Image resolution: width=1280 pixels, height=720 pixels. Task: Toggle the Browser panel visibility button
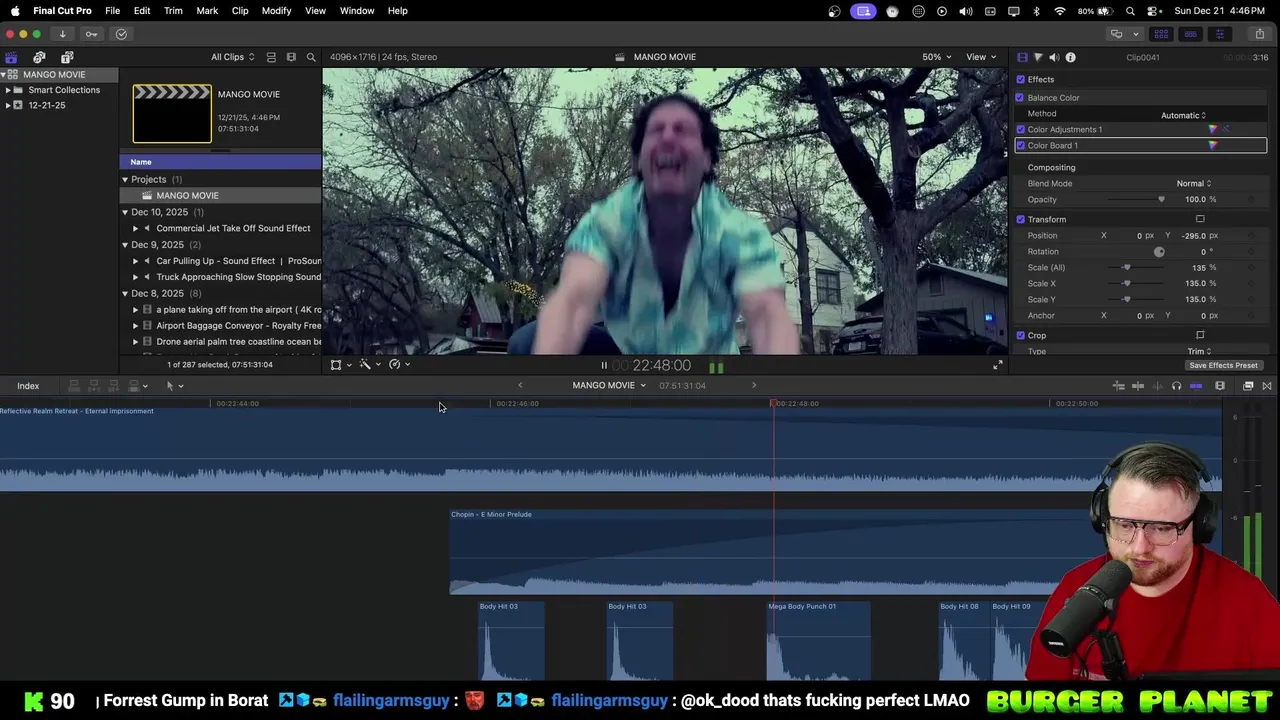1161,34
